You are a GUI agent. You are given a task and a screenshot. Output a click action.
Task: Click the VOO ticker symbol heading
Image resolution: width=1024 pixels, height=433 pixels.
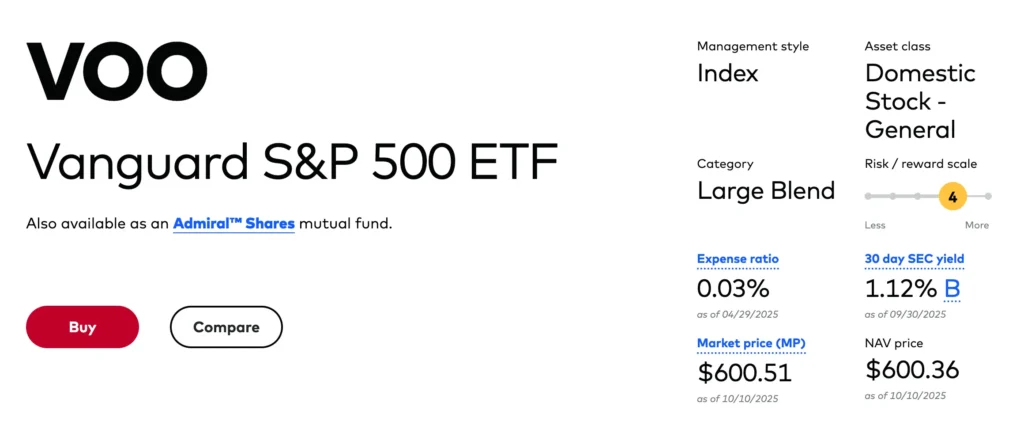[x=116, y=69]
